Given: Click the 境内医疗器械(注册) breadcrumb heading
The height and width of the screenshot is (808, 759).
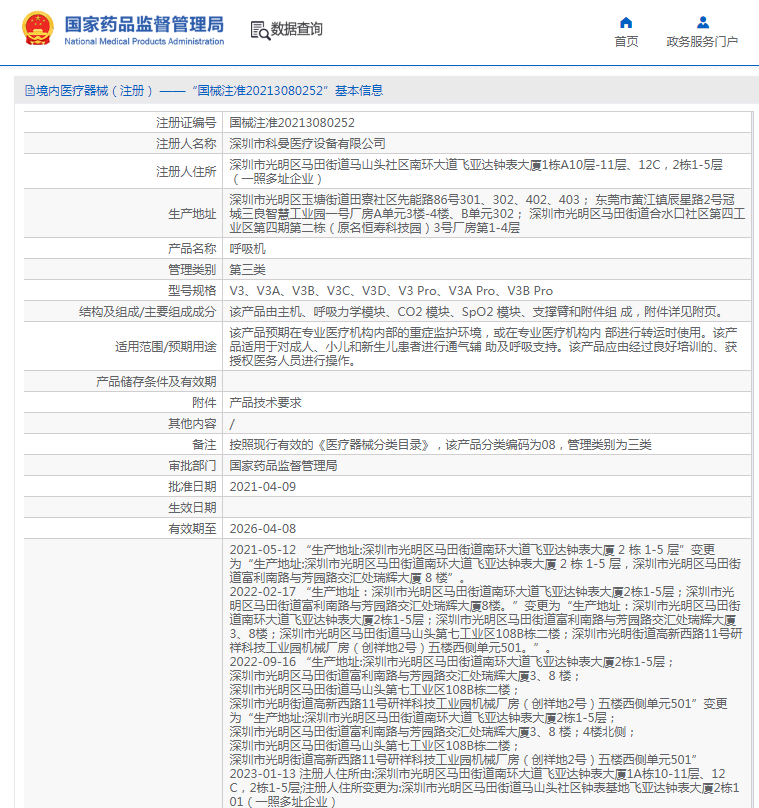Looking at the screenshot, I should [x=92, y=90].
